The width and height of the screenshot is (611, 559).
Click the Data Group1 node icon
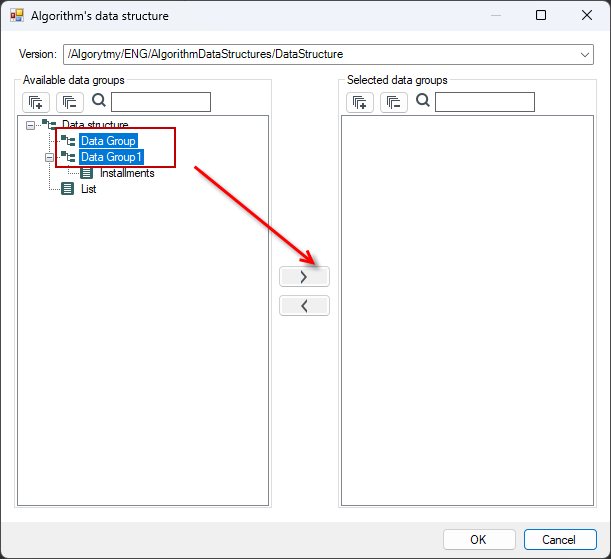68,157
